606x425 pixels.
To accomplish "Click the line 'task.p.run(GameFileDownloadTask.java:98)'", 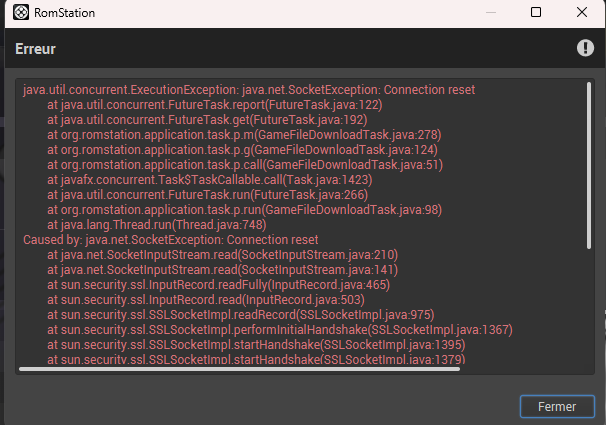I will pyautogui.click(x=244, y=210).
